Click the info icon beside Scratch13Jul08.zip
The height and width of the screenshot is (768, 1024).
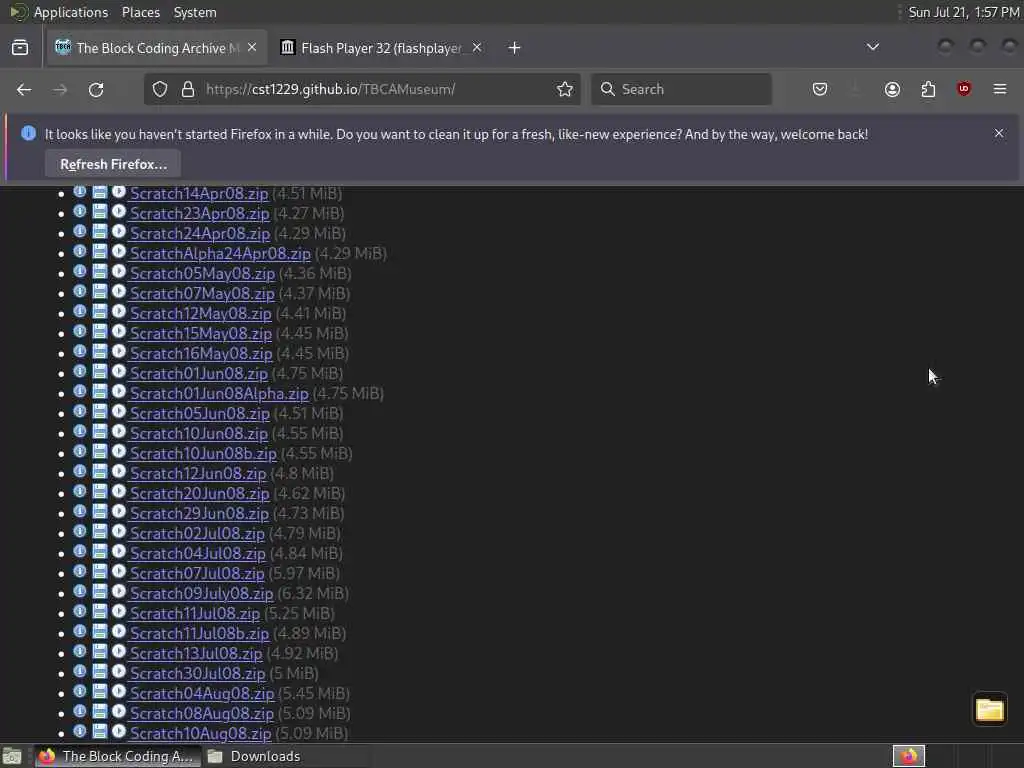(x=80, y=652)
